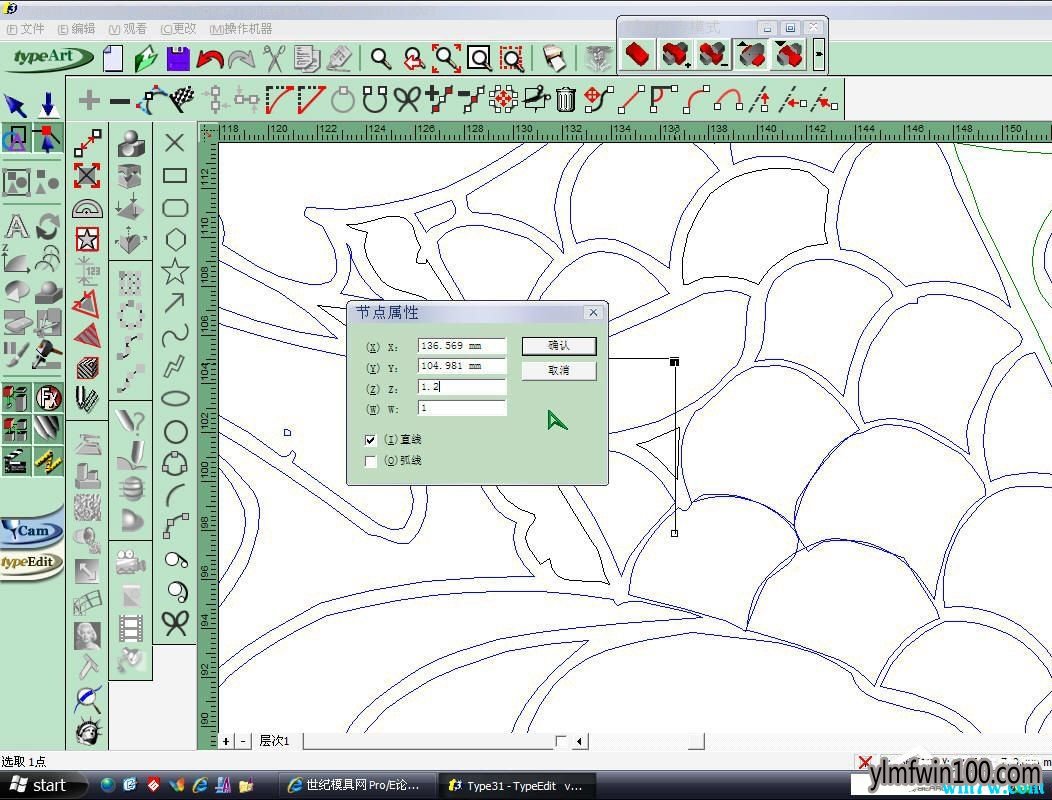
Task: Click the purple Save floppy disk icon
Action: pos(178,58)
